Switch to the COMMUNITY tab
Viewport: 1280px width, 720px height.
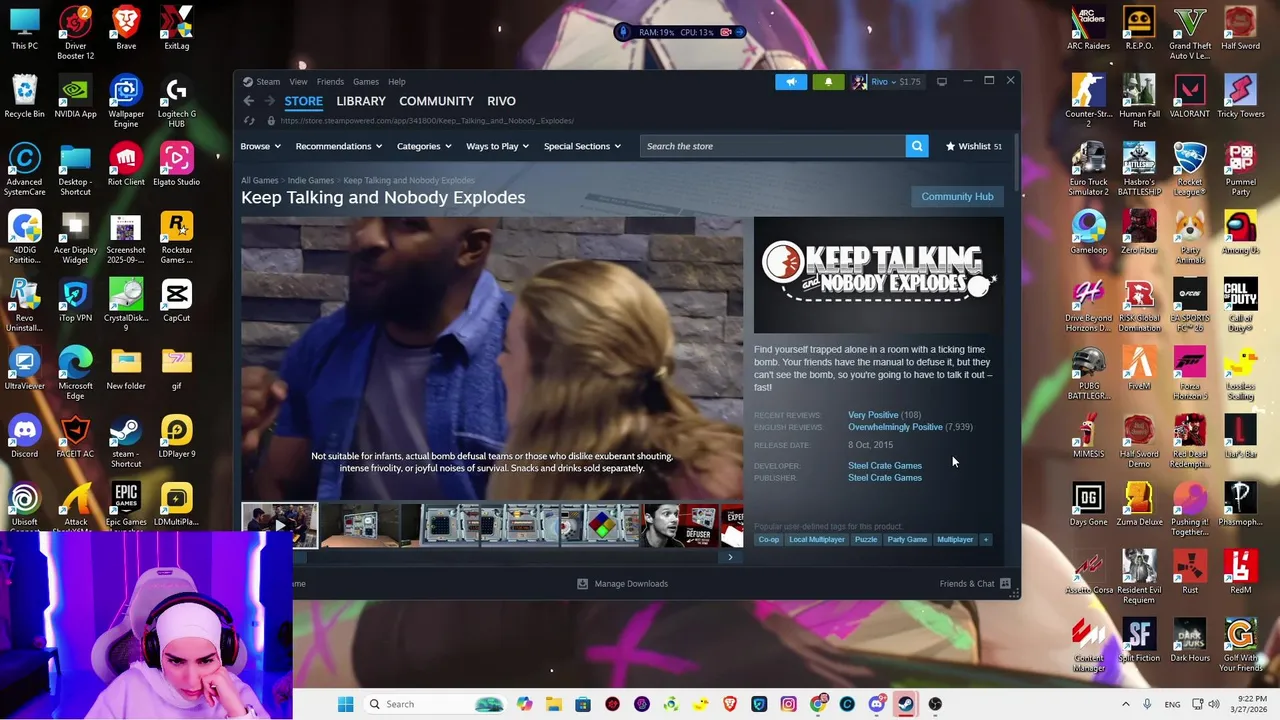pos(436,101)
